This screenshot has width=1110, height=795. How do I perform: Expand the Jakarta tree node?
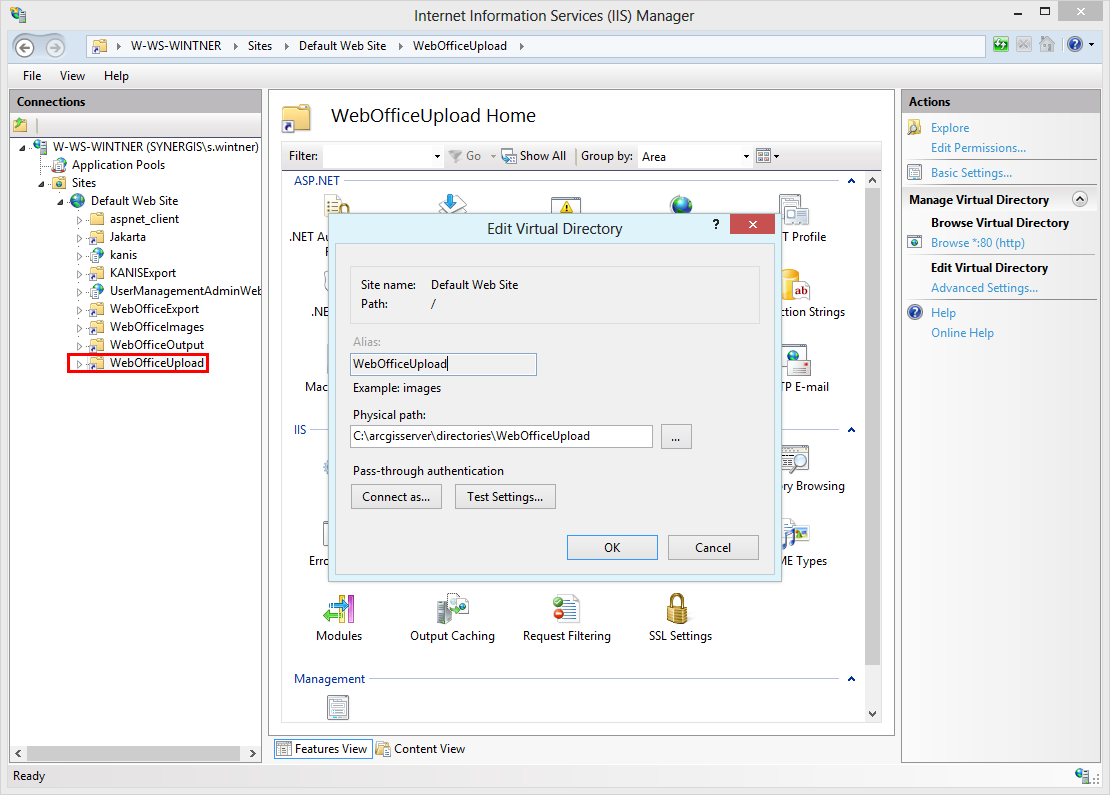click(82, 236)
